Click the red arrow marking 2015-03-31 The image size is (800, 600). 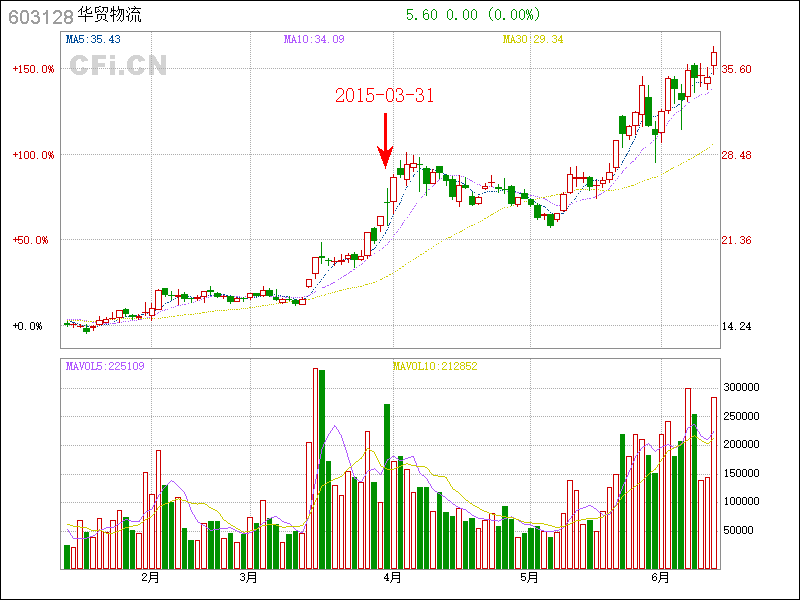pos(385,140)
